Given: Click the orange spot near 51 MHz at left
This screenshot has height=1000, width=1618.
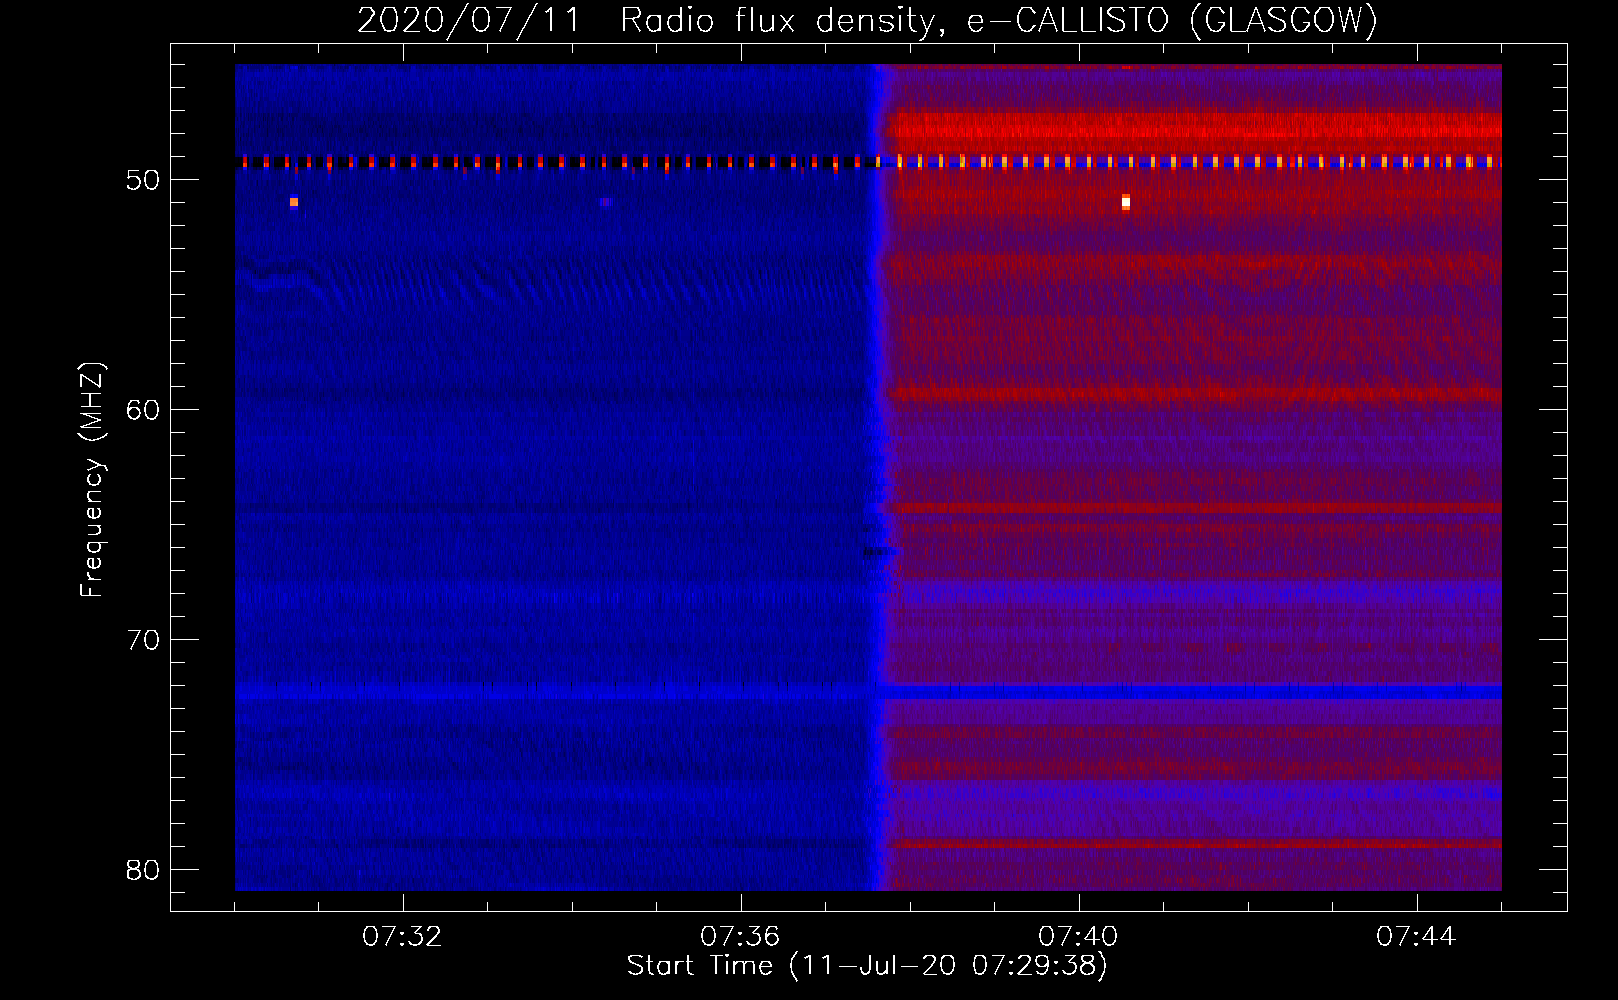Looking at the screenshot, I should point(294,202).
